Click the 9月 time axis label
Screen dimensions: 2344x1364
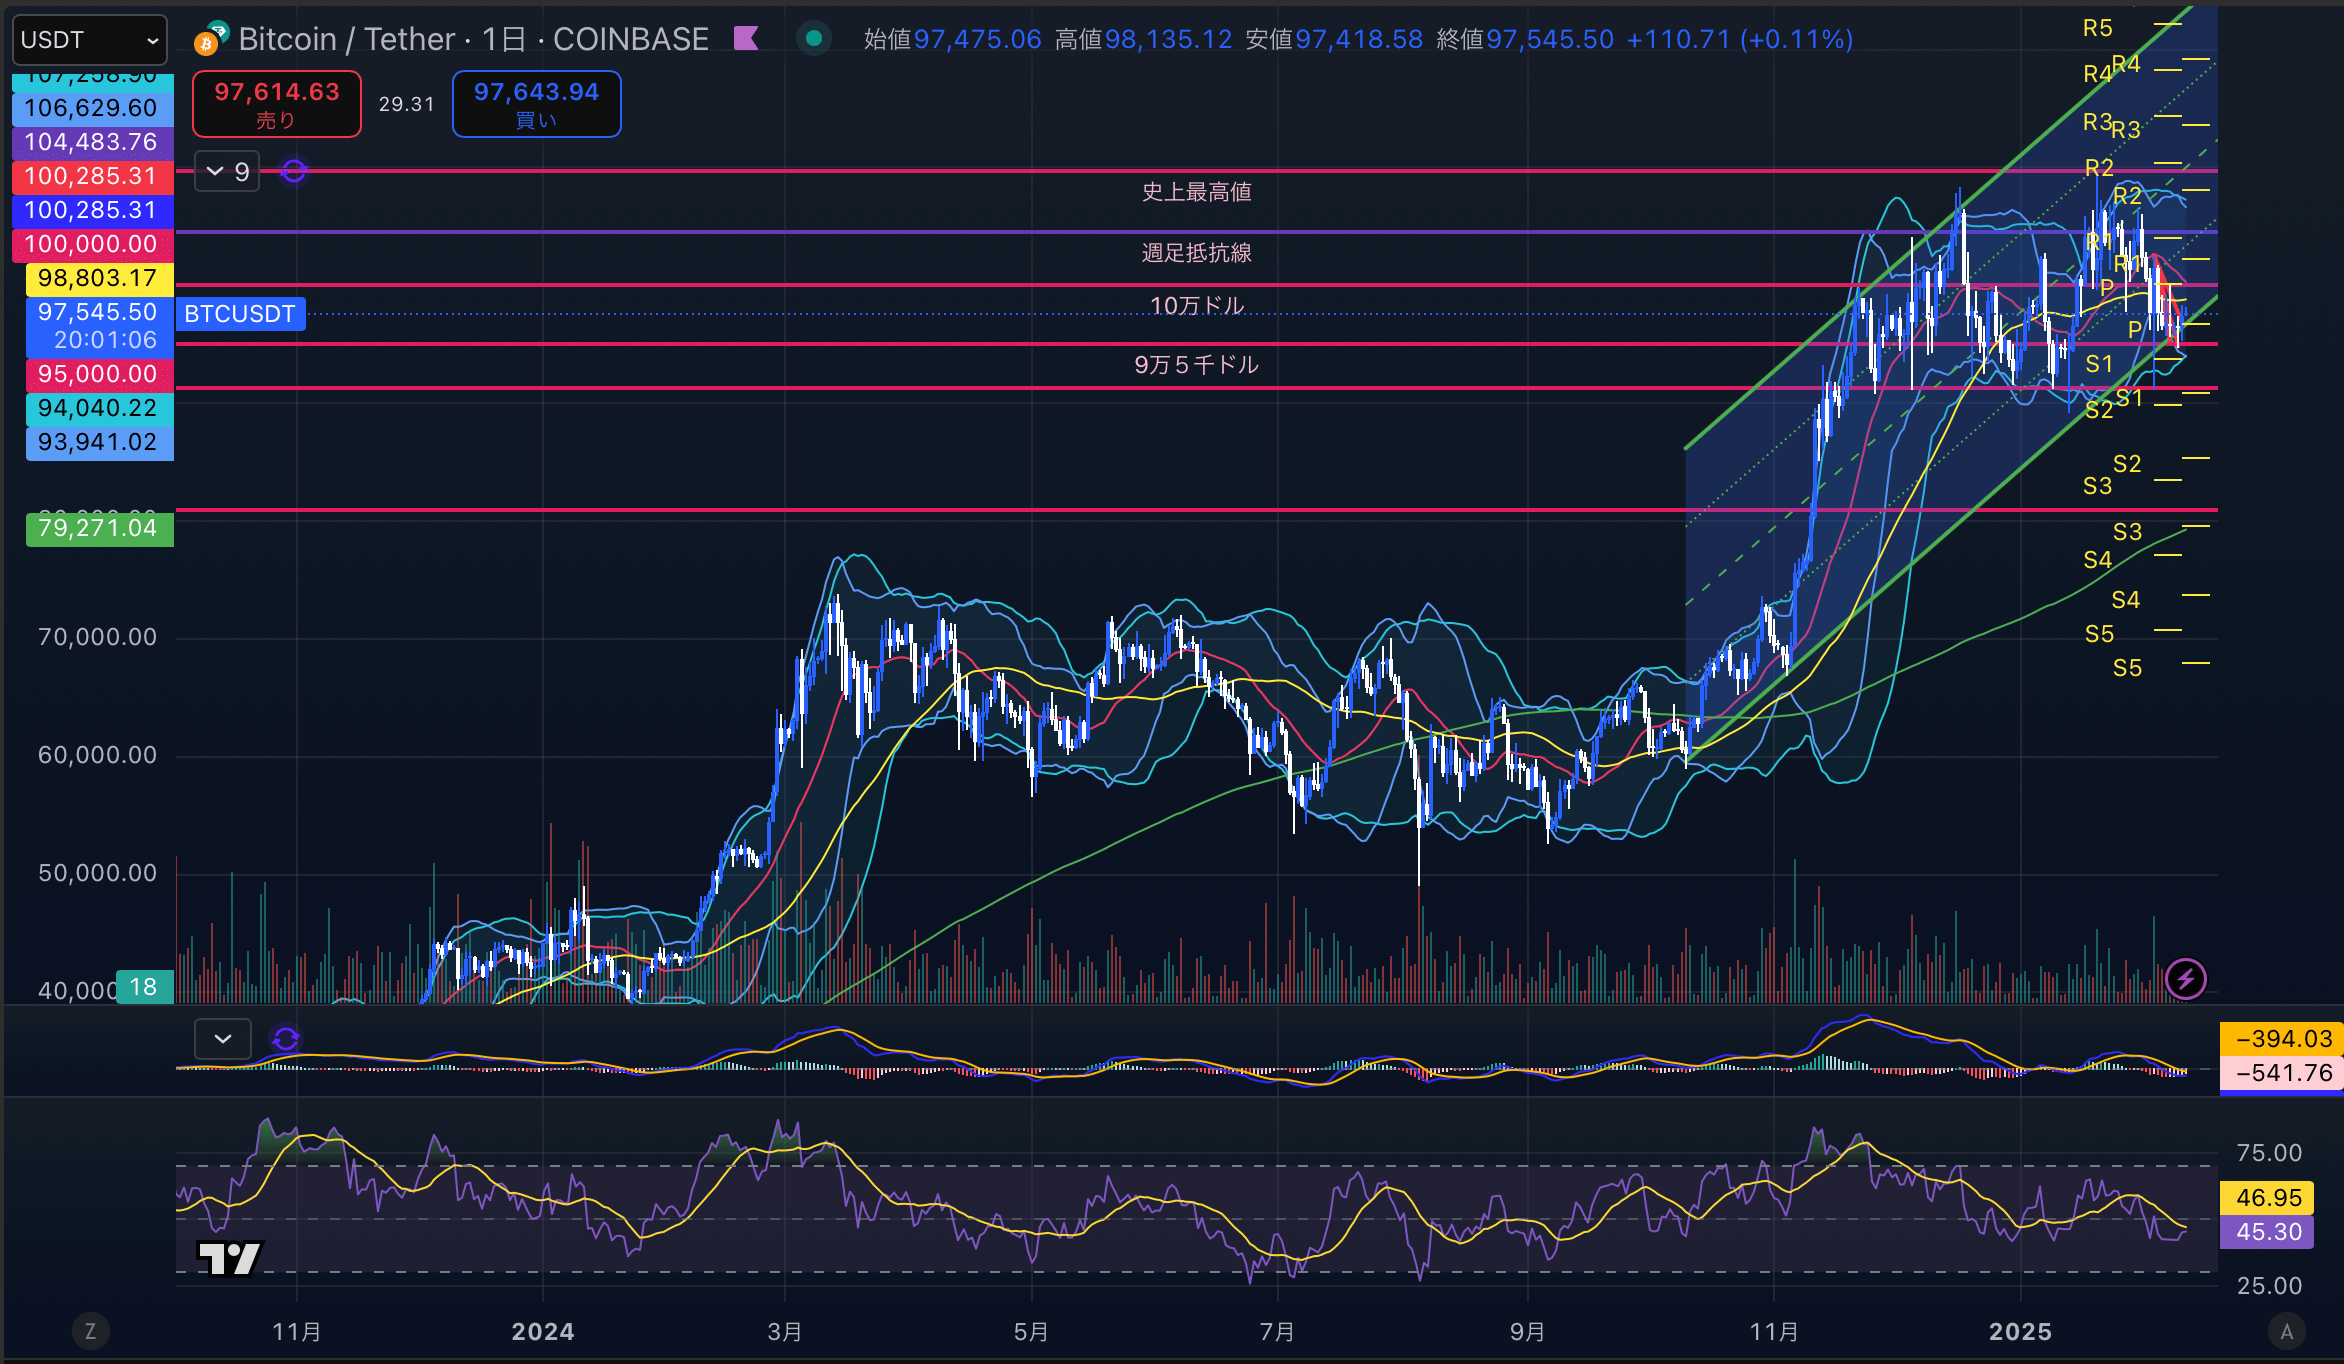coord(1527,1332)
